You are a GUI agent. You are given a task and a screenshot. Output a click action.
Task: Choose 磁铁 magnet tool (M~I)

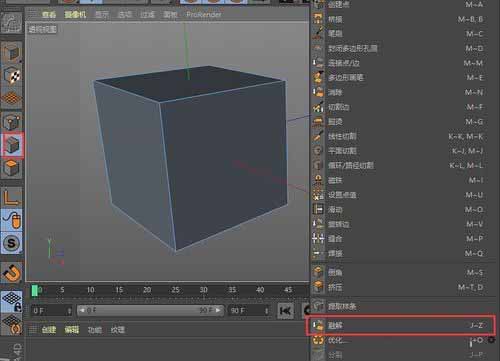click(x=404, y=180)
